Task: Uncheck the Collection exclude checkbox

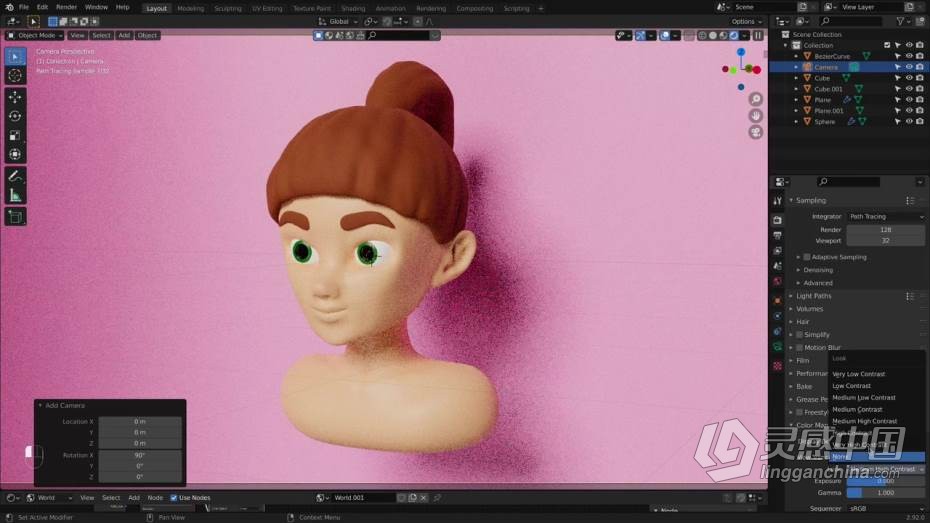Action: [887, 46]
